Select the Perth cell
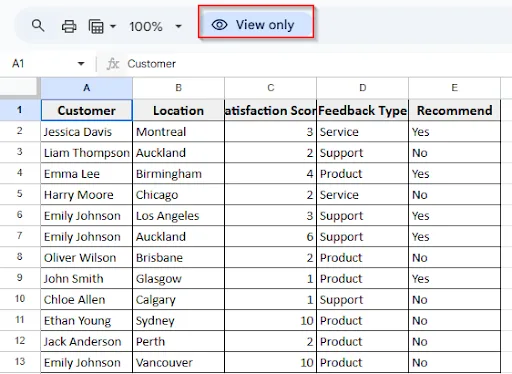 pyautogui.click(x=179, y=342)
